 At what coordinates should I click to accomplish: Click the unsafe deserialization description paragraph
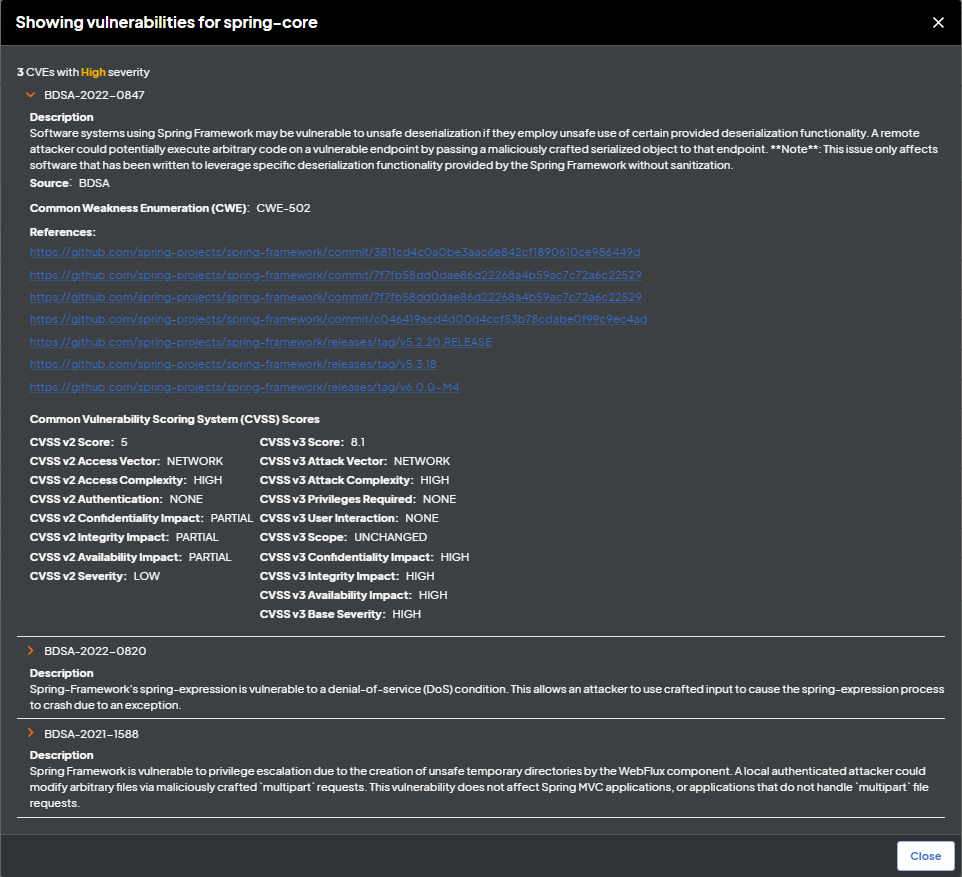(x=483, y=149)
